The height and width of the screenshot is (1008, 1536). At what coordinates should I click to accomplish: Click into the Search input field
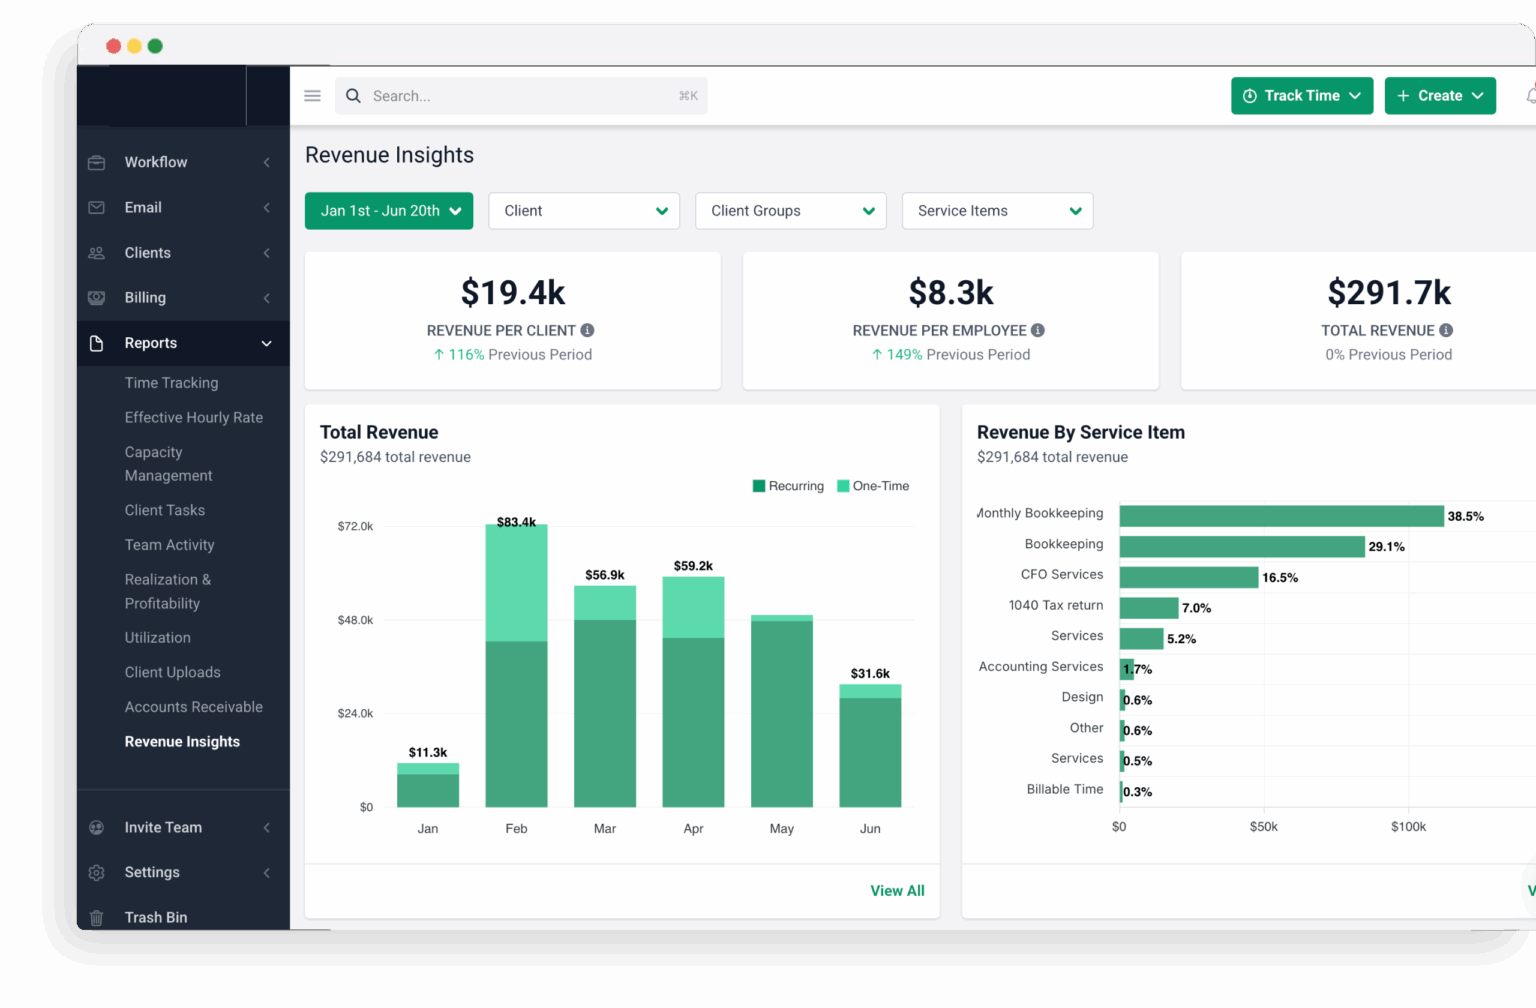[521, 96]
